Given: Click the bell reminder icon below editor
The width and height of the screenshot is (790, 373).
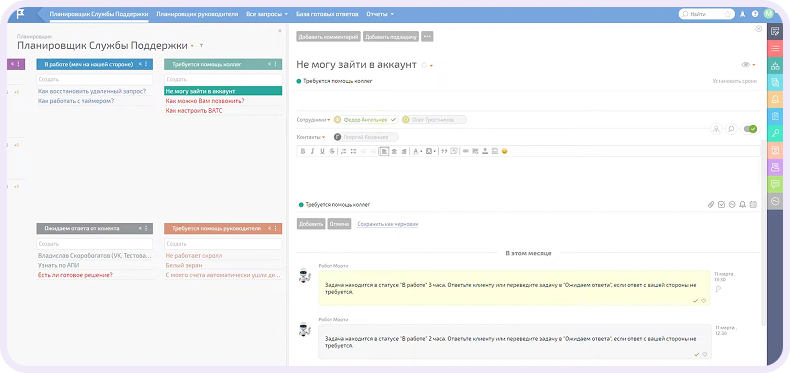Looking at the screenshot, I should [743, 205].
